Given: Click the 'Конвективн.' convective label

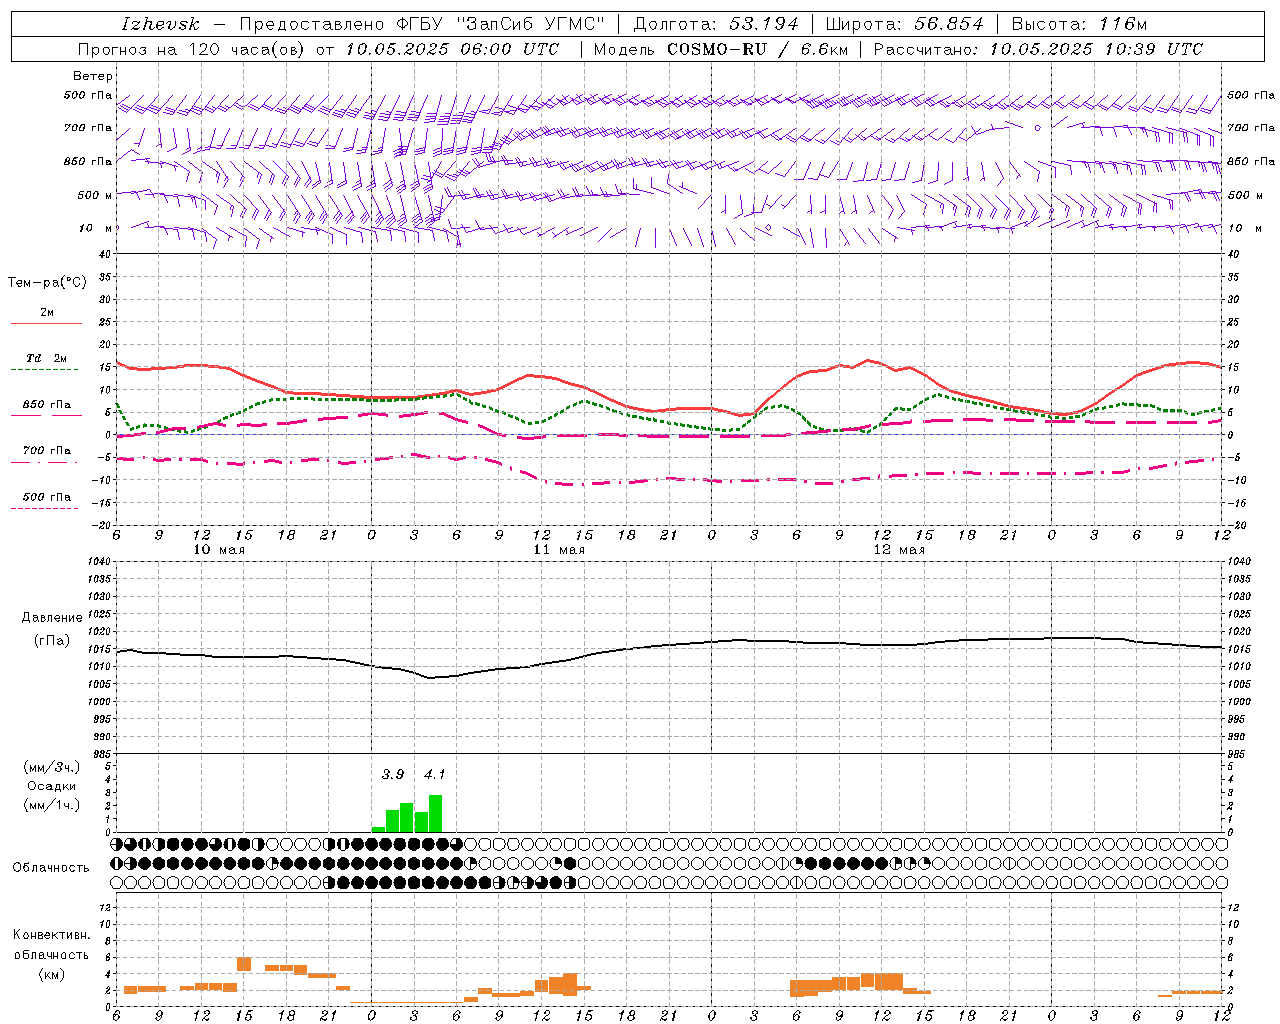Looking at the screenshot, I should pyautogui.click(x=51, y=935).
